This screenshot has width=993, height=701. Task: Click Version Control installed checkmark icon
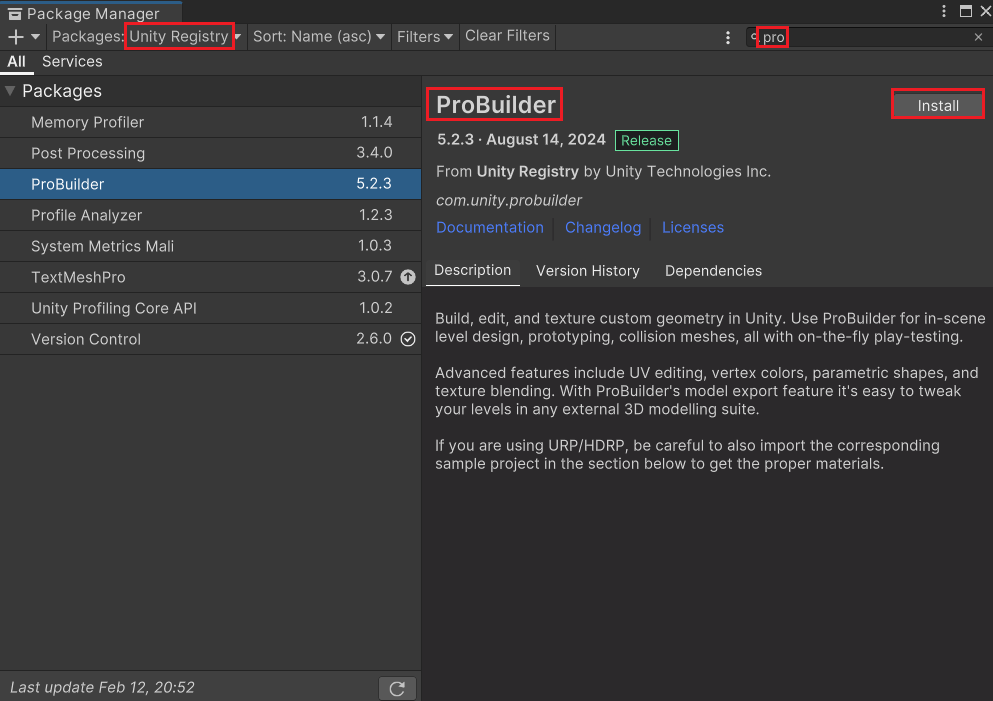point(408,339)
